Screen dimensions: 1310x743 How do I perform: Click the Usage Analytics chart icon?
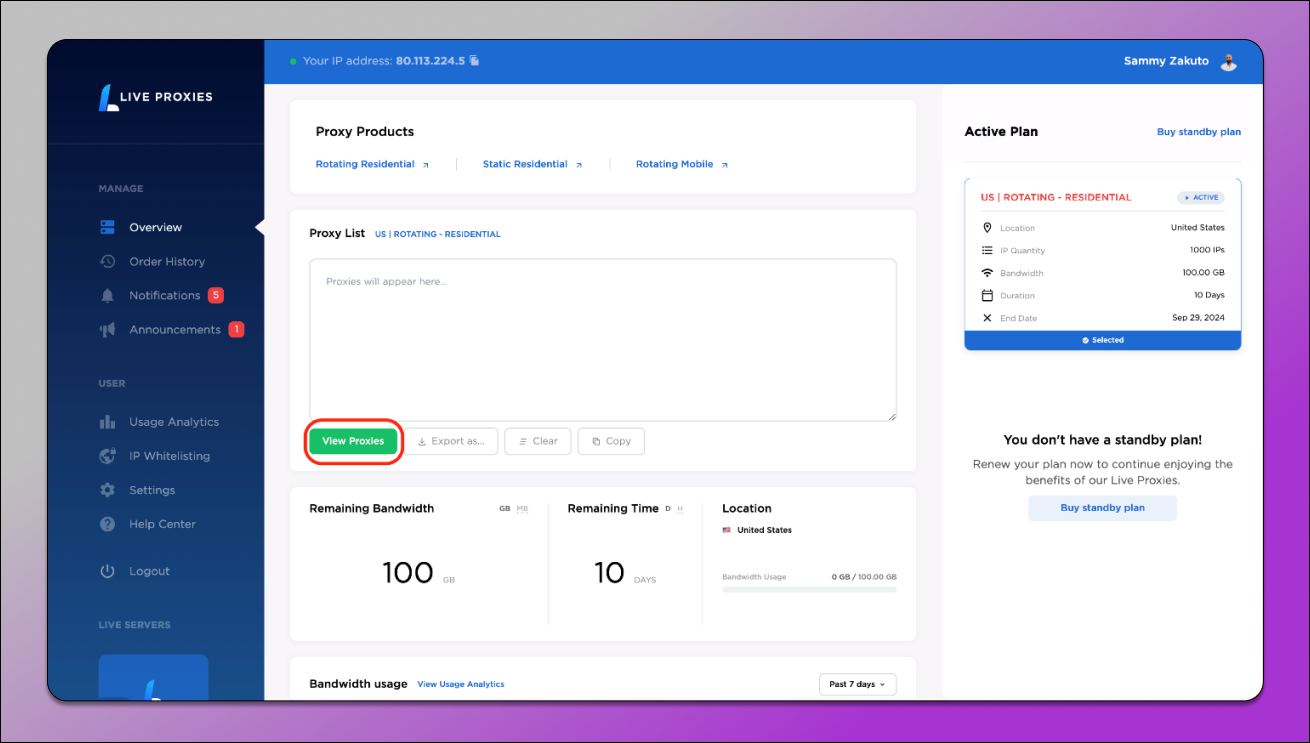[108, 422]
